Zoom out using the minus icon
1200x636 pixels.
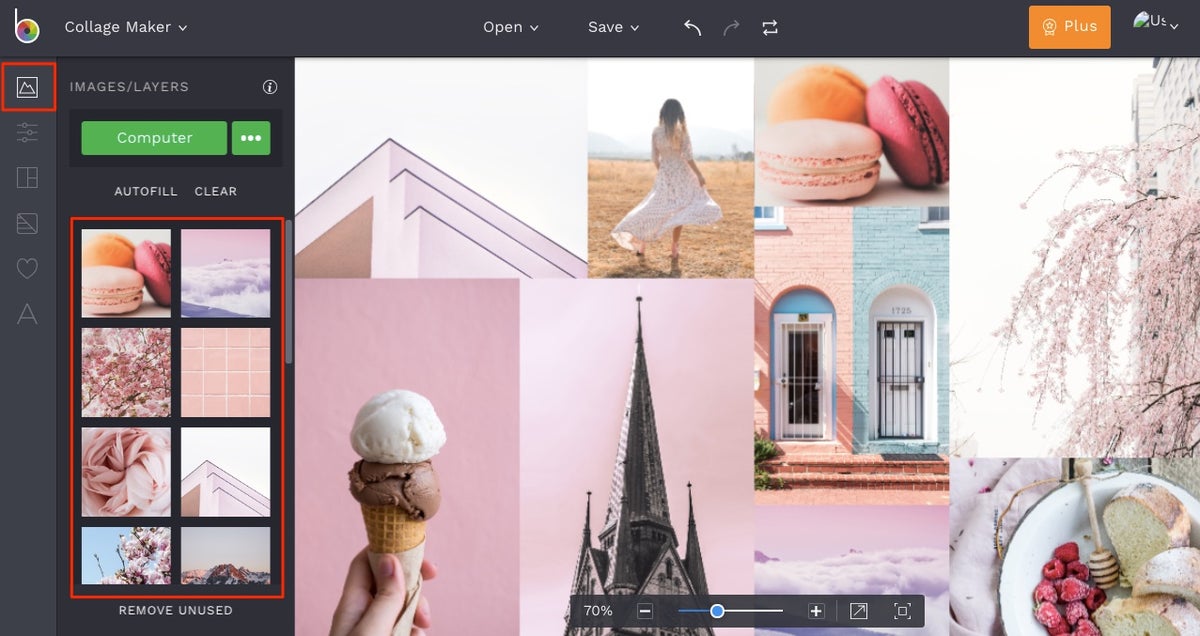tap(645, 610)
